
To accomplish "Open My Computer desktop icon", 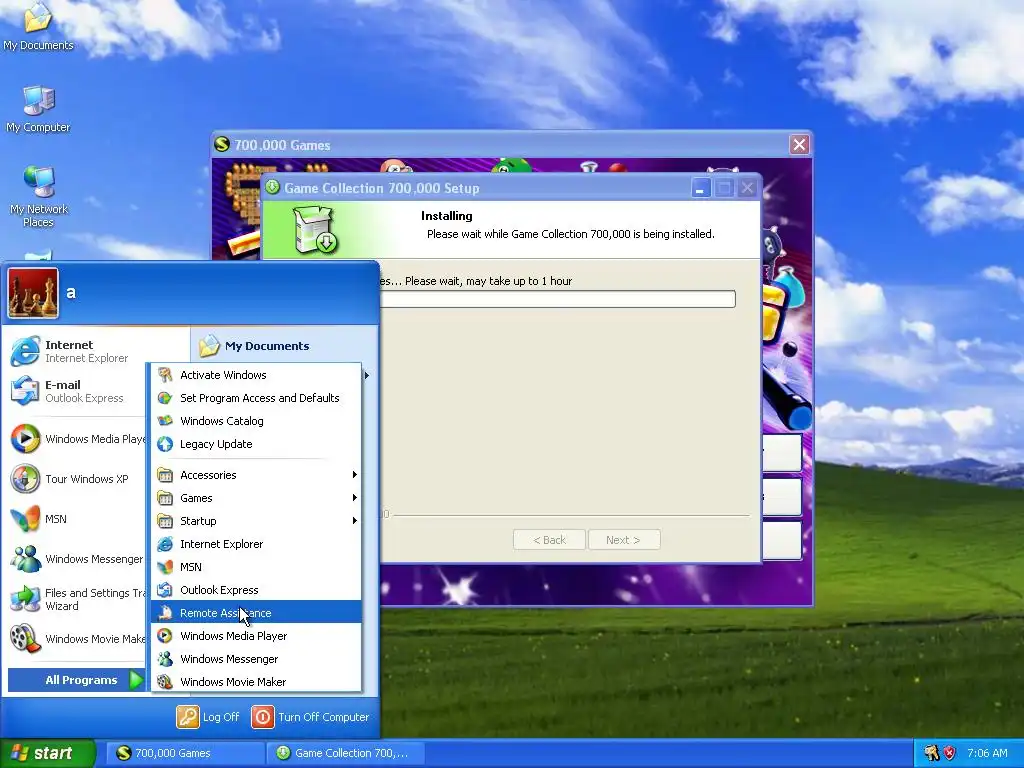I will click(38, 108).
